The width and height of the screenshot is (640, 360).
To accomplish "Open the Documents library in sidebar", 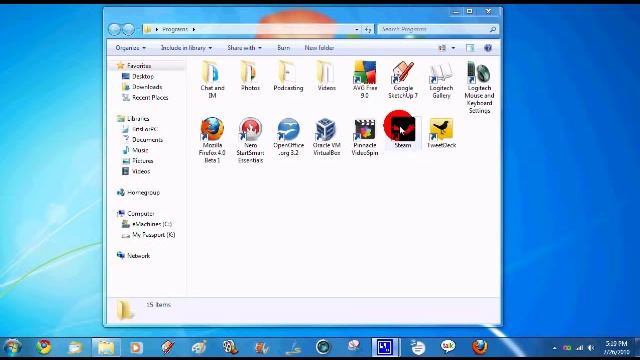I will click(x=147, y=140).
